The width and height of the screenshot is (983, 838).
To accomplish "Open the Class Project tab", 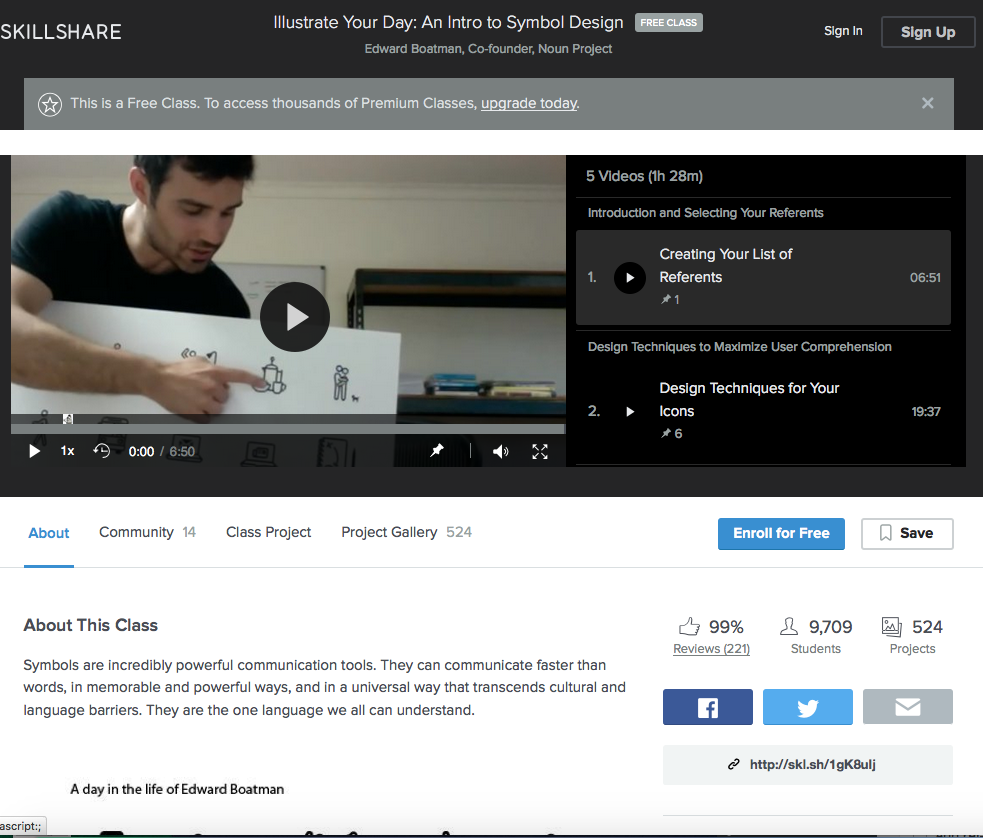I will click(x=268, y=532).
